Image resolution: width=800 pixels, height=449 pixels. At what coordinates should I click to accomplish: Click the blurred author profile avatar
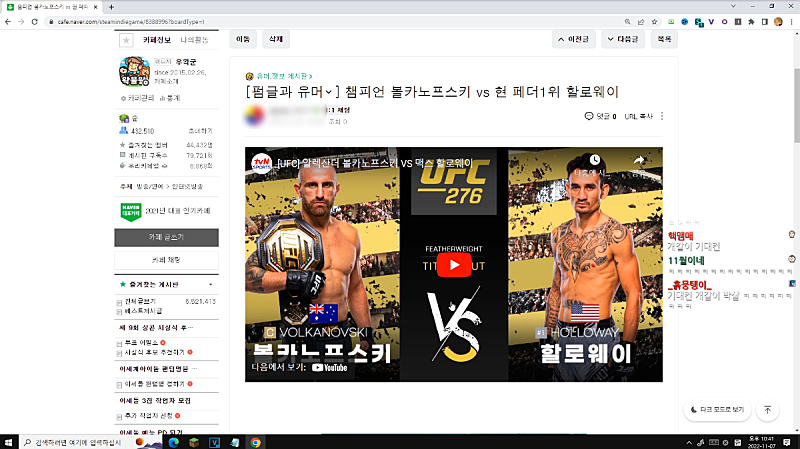click(x=255, y=116)
